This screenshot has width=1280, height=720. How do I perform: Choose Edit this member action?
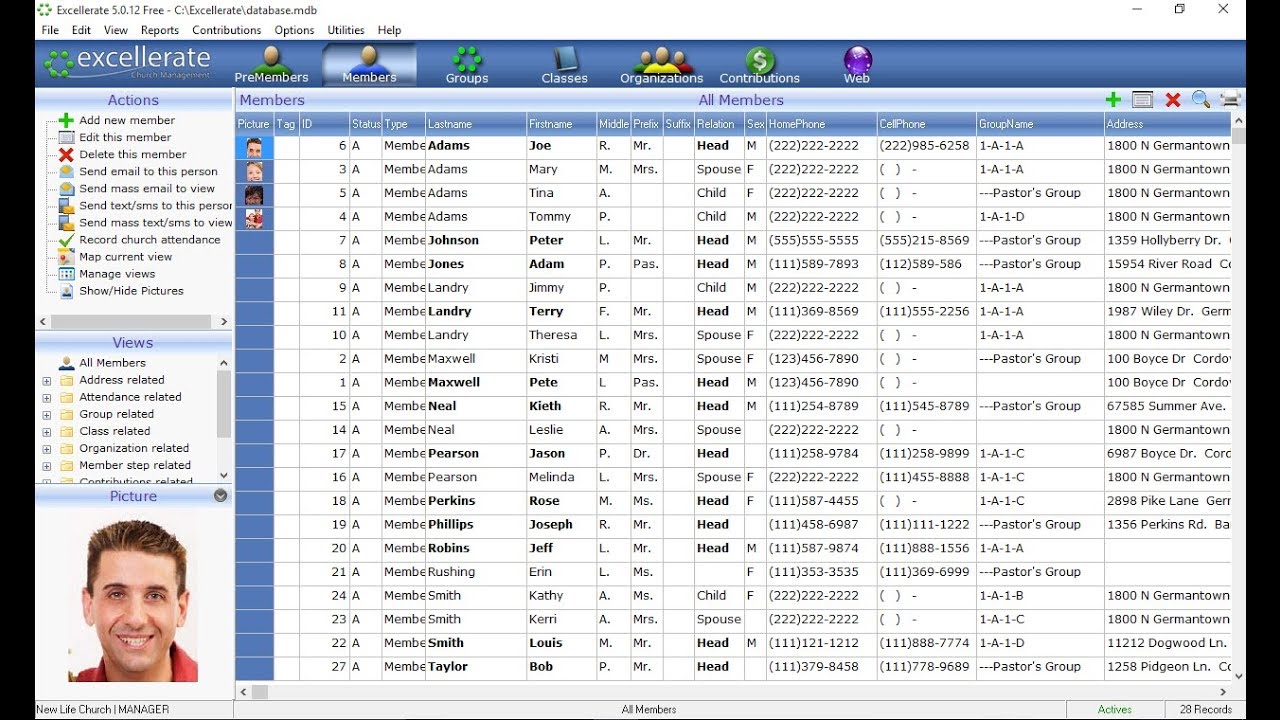(x=115, y=137)
